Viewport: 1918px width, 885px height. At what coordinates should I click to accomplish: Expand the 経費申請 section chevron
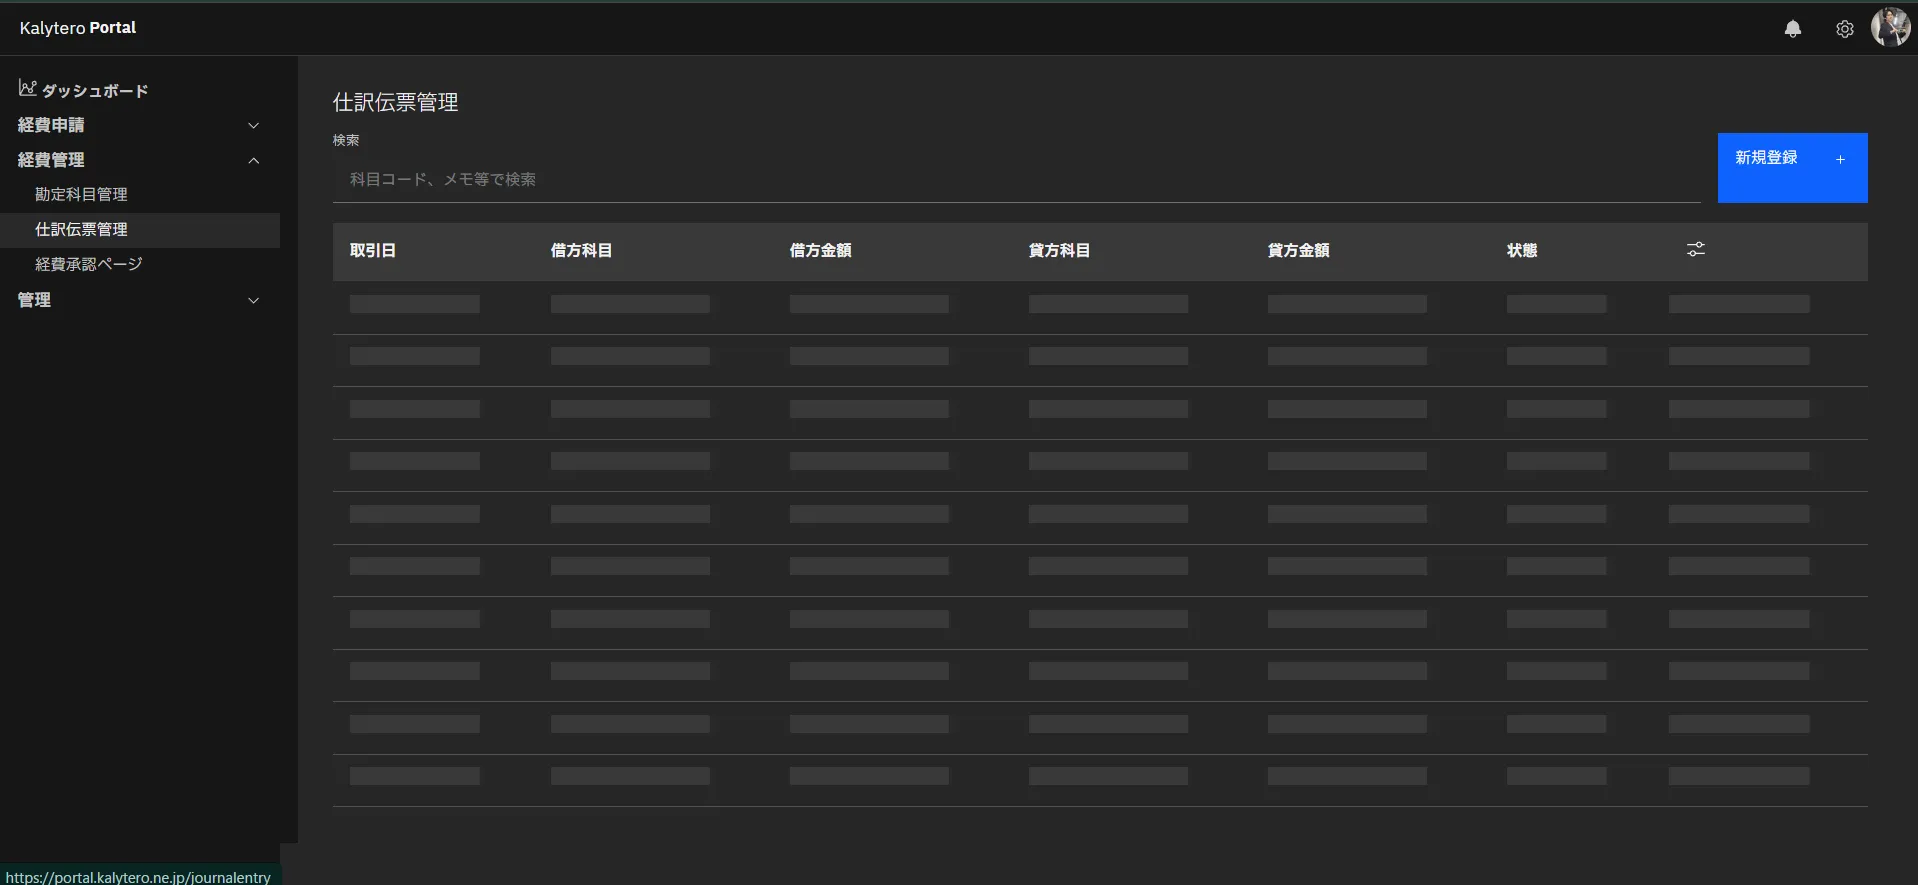pyautogui.click(x=254, y=126)
